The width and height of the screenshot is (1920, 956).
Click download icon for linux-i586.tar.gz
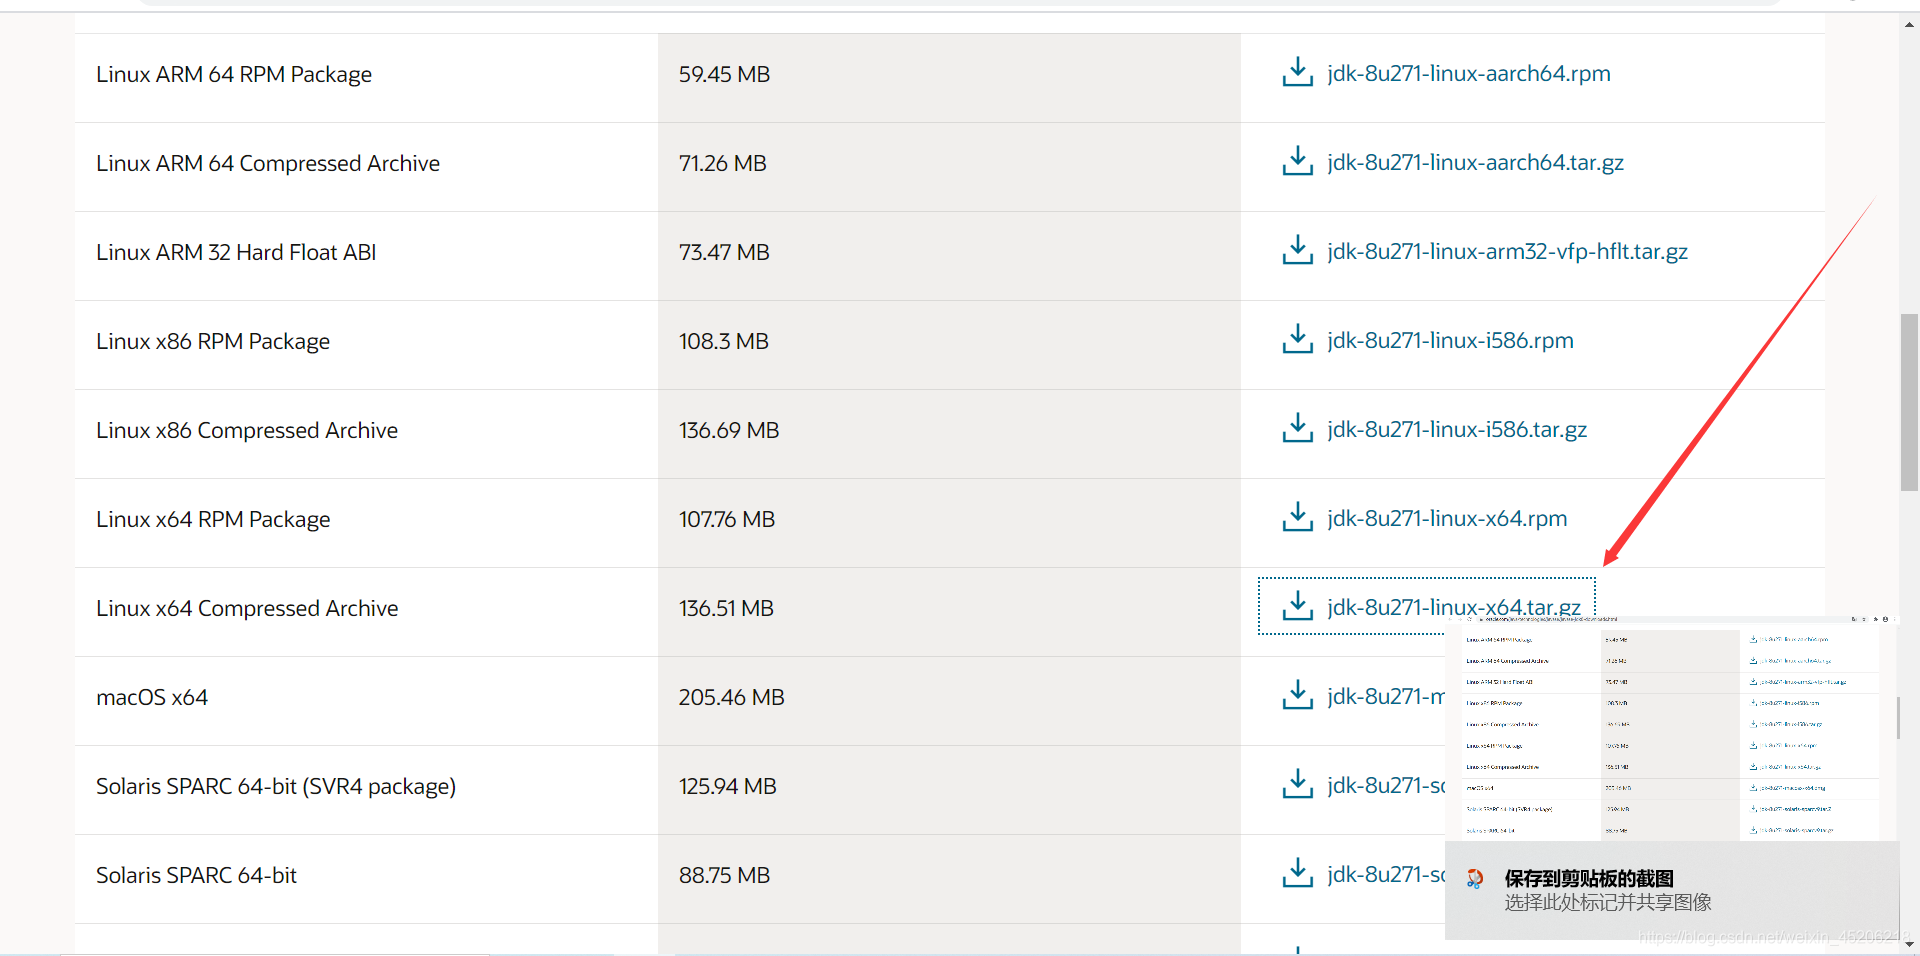pyautogui.click(x=1297, y=428)
